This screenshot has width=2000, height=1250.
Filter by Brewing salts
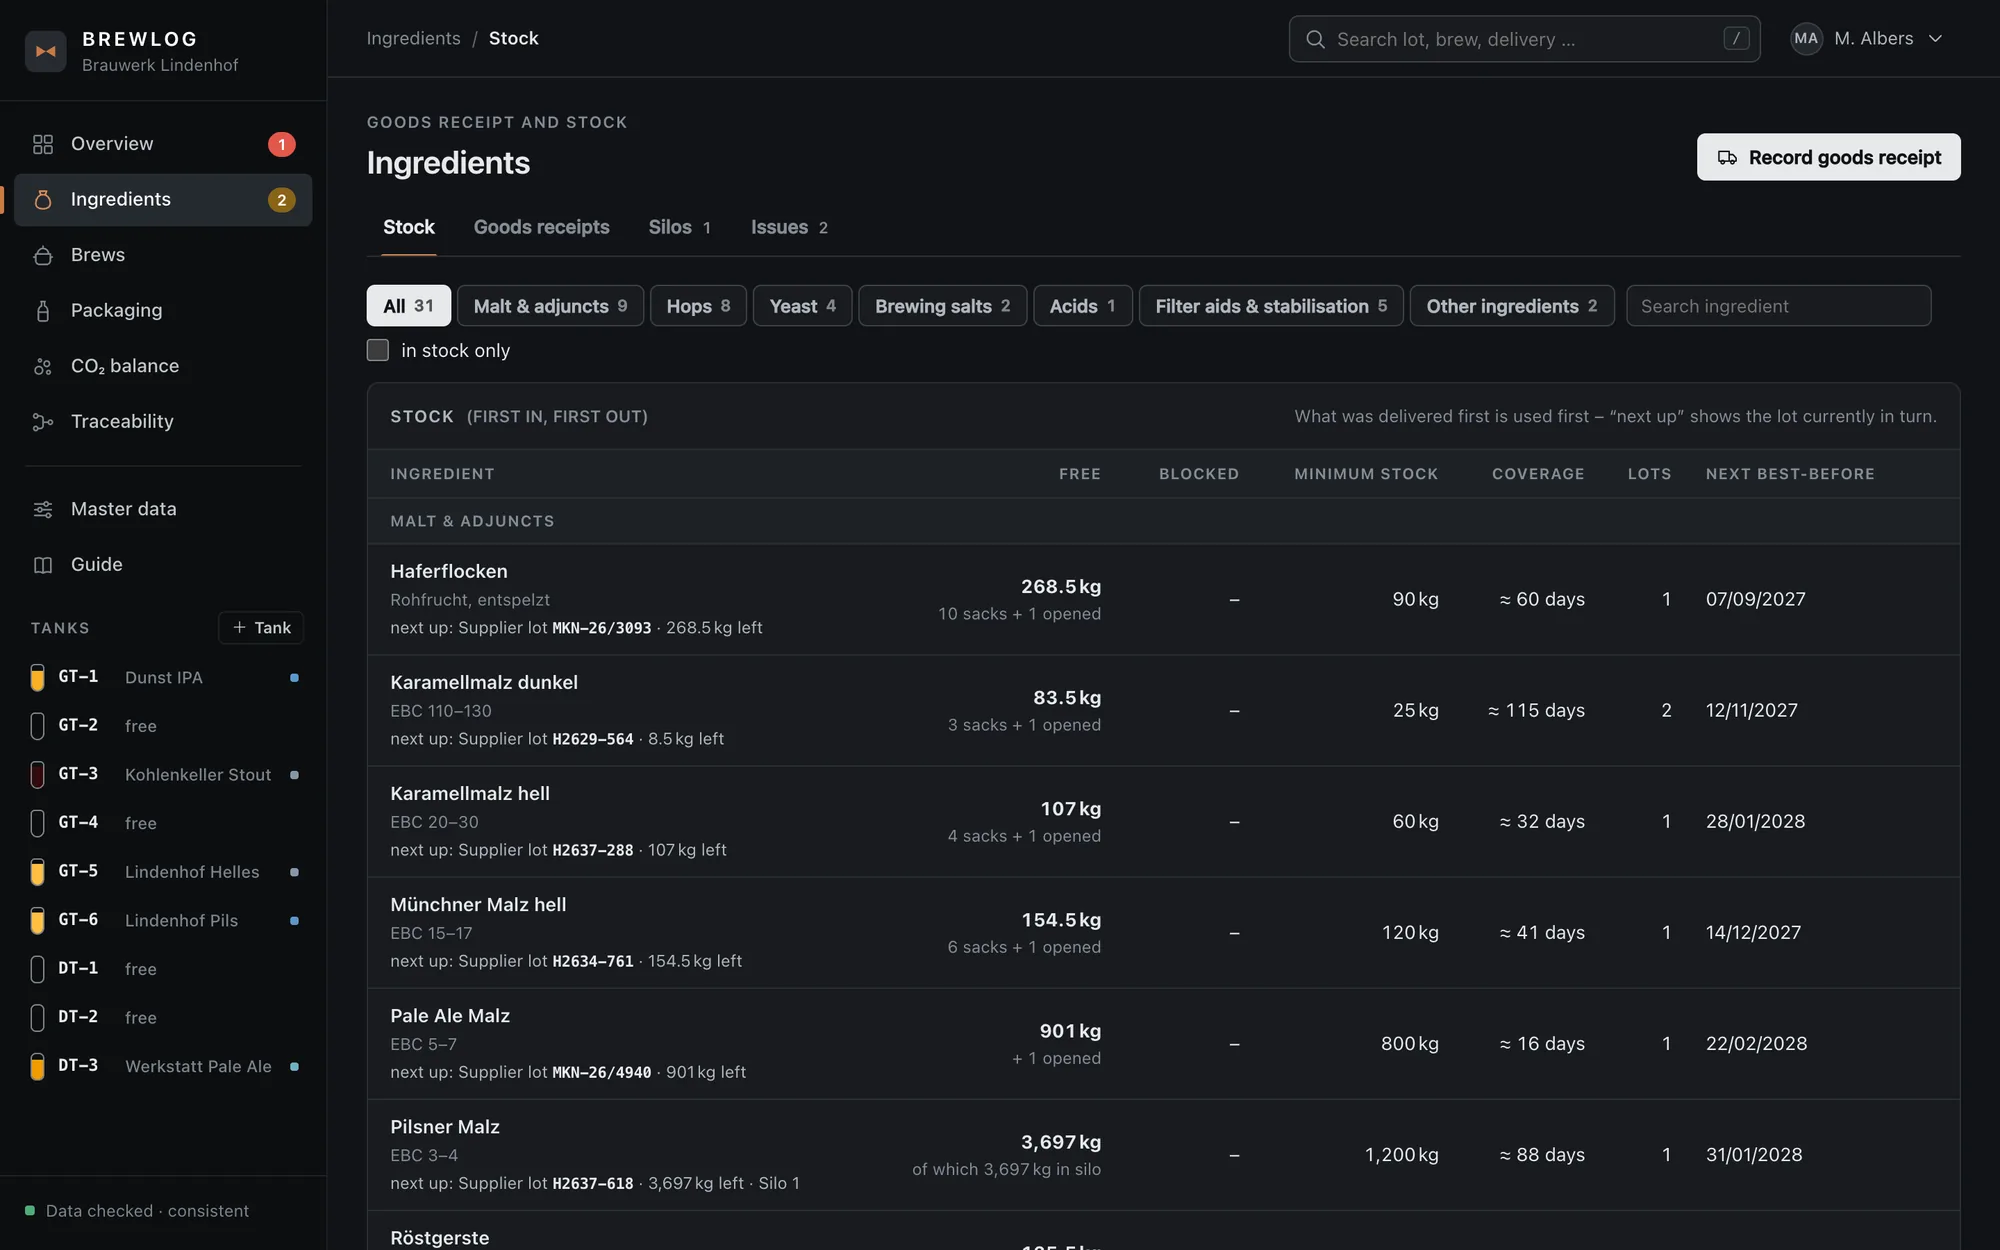click(942, 306)
